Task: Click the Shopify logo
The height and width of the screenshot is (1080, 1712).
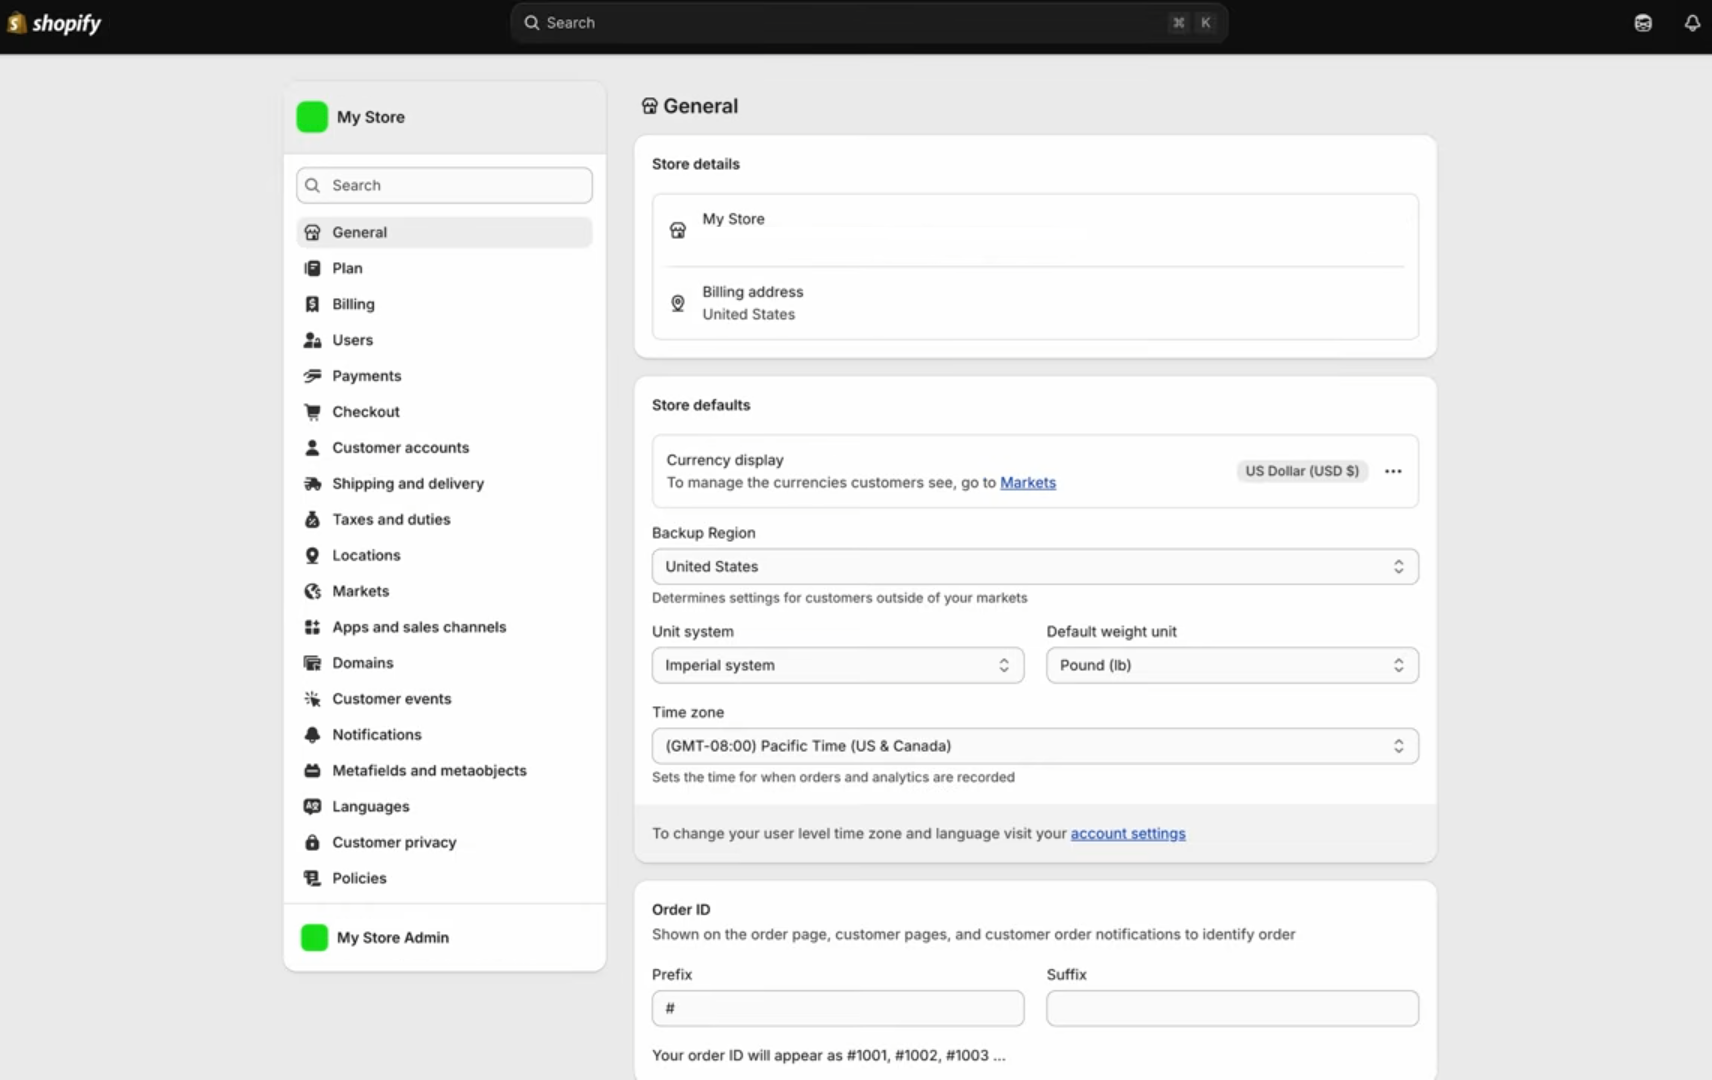Action: 55,23
